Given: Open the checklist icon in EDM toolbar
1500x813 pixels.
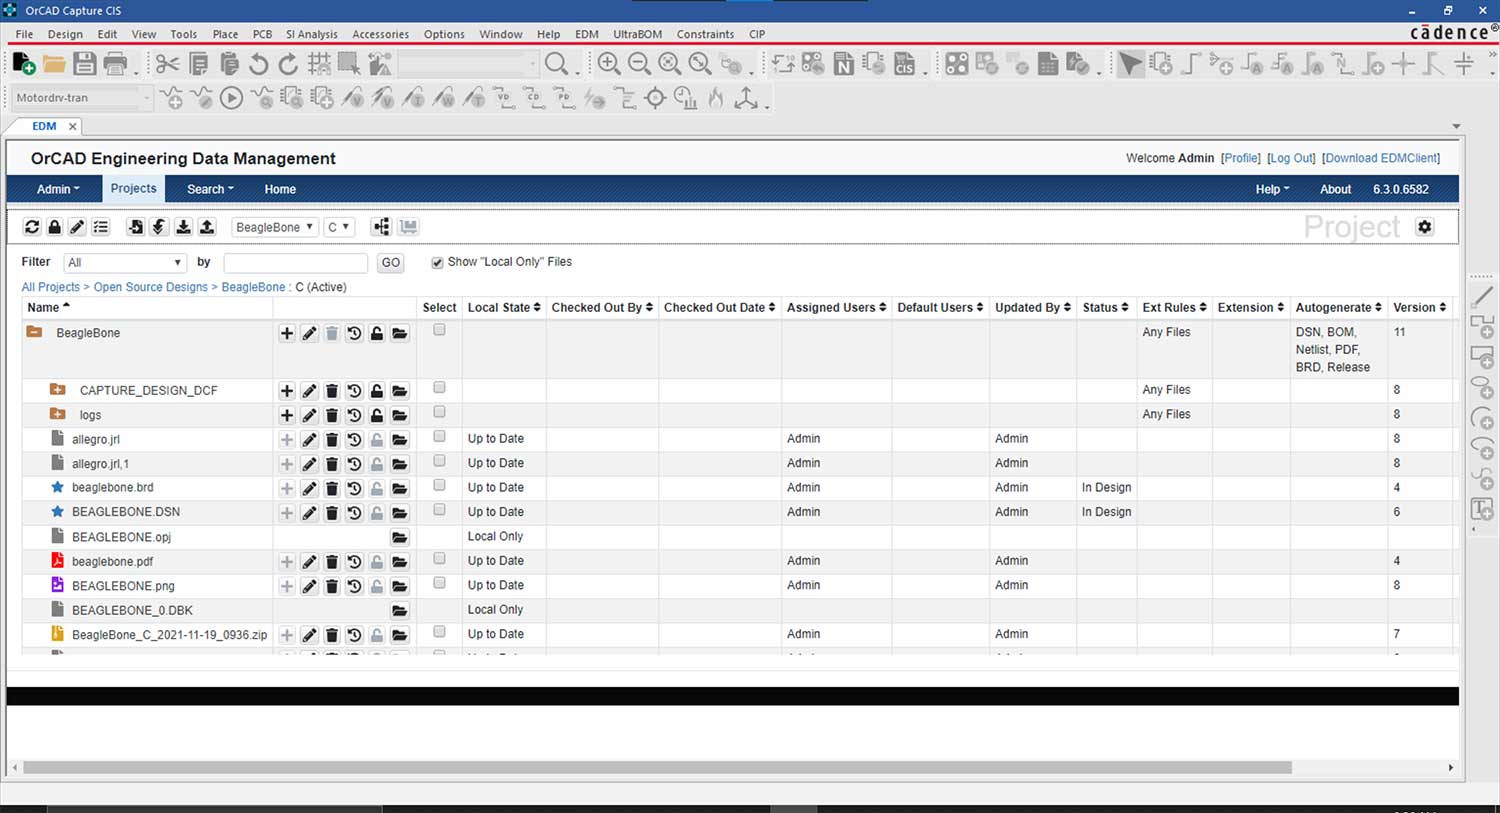Looking at the screenshot, I should [101, 227].
